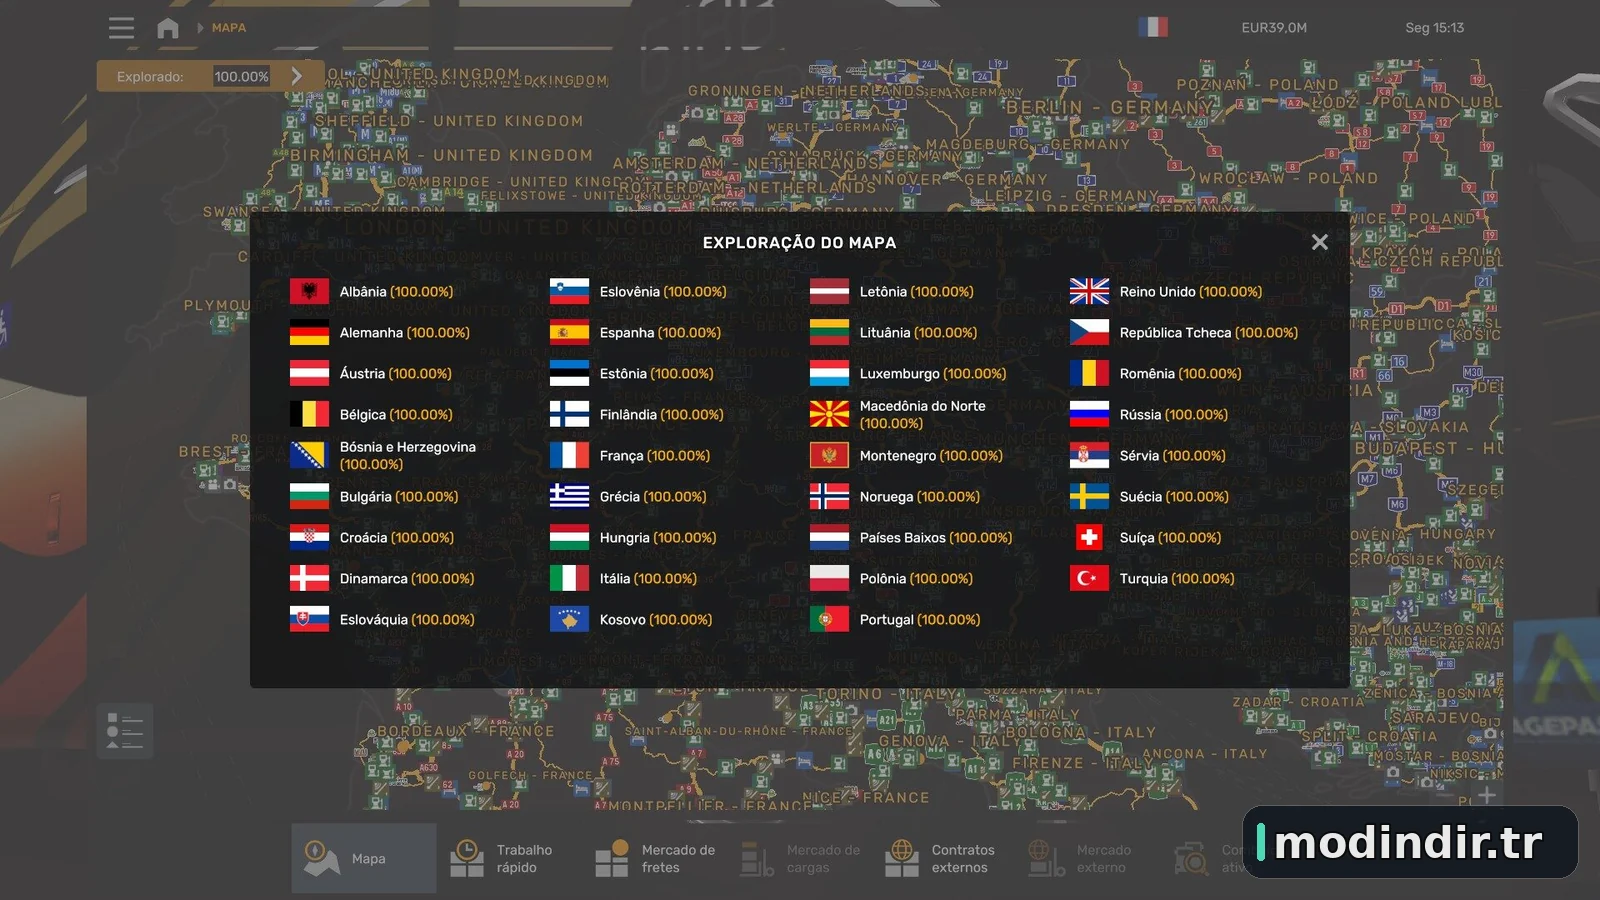Expand the Explorado percentage chevron

click(296, 76)
